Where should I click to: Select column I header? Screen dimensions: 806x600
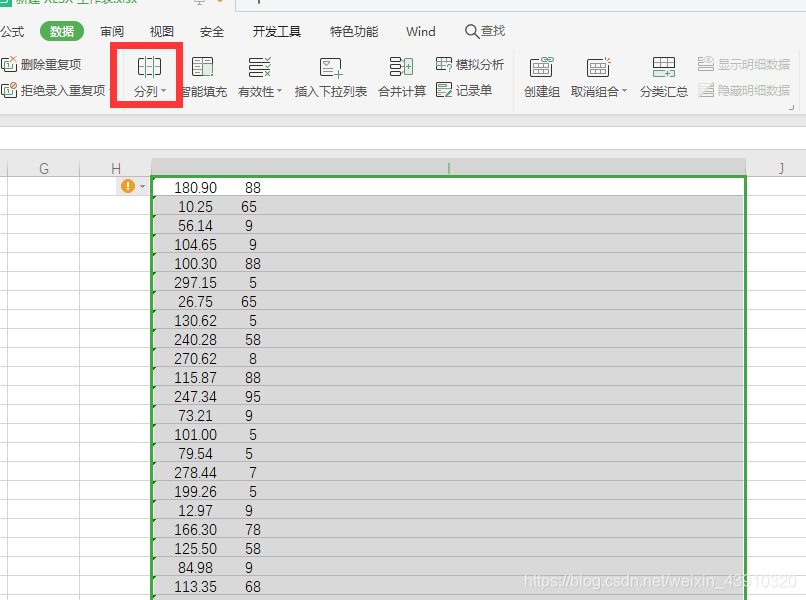point(448,168)
